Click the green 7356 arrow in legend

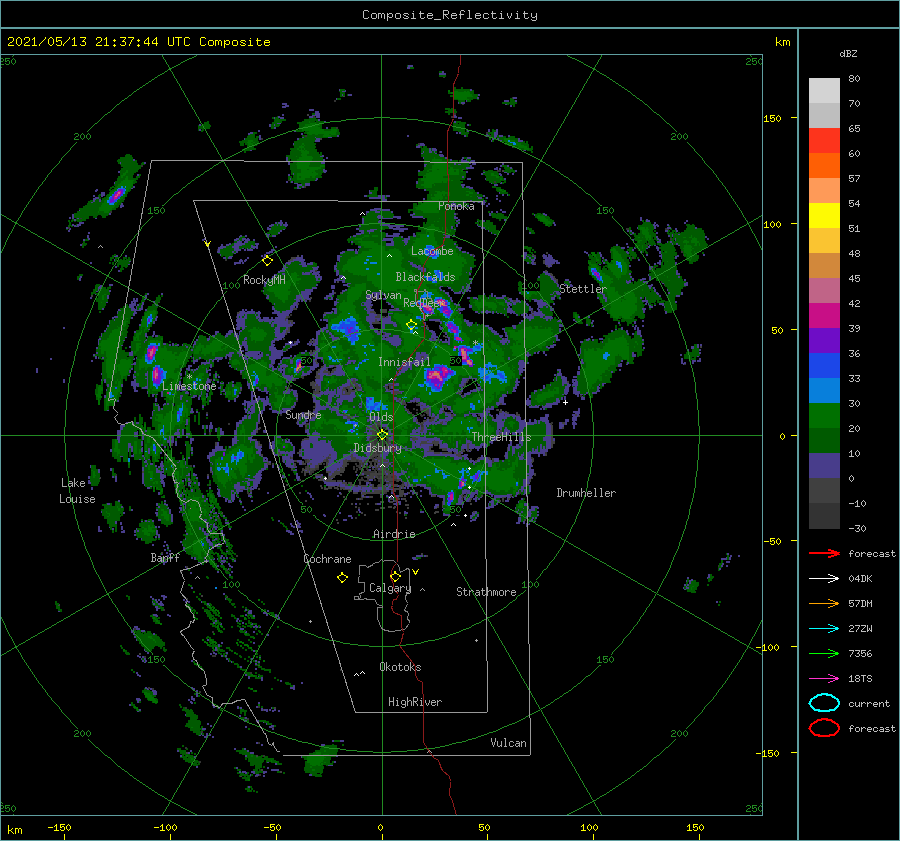coord(824,653)
